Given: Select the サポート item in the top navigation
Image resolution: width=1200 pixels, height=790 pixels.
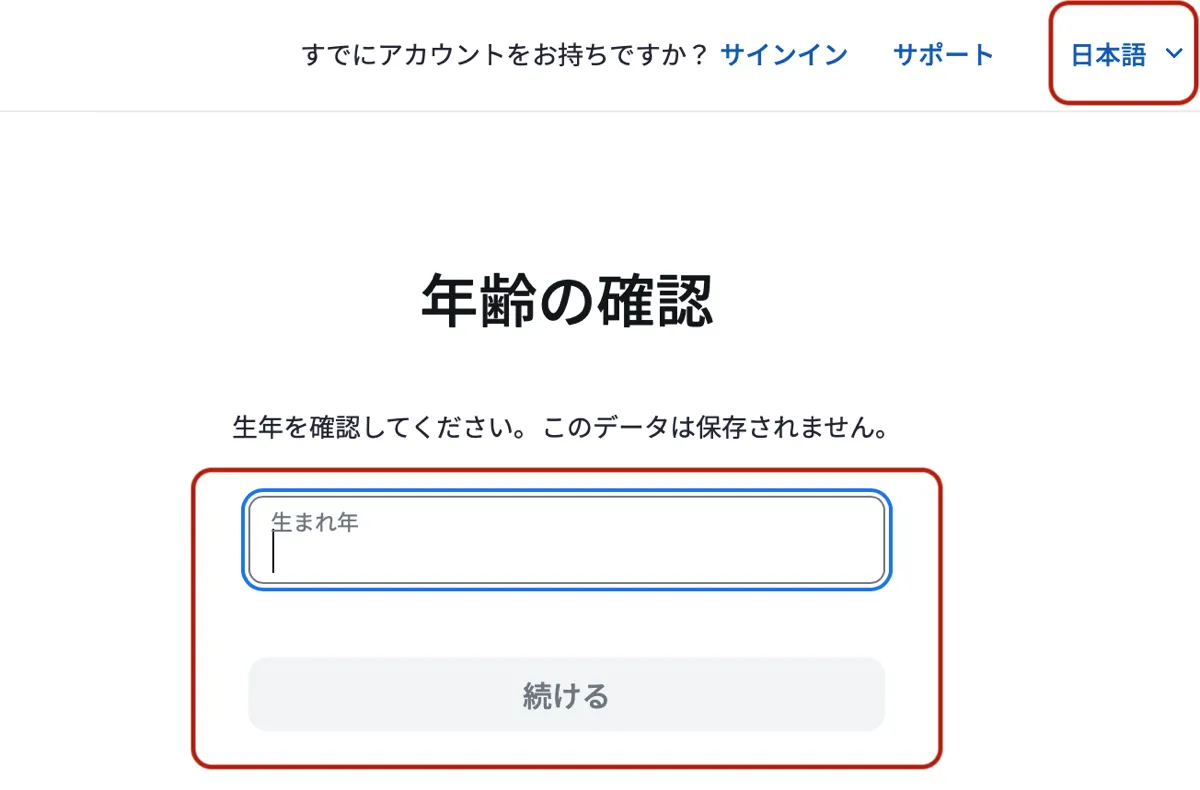Looking at the screenshot, I should point(943,54).
